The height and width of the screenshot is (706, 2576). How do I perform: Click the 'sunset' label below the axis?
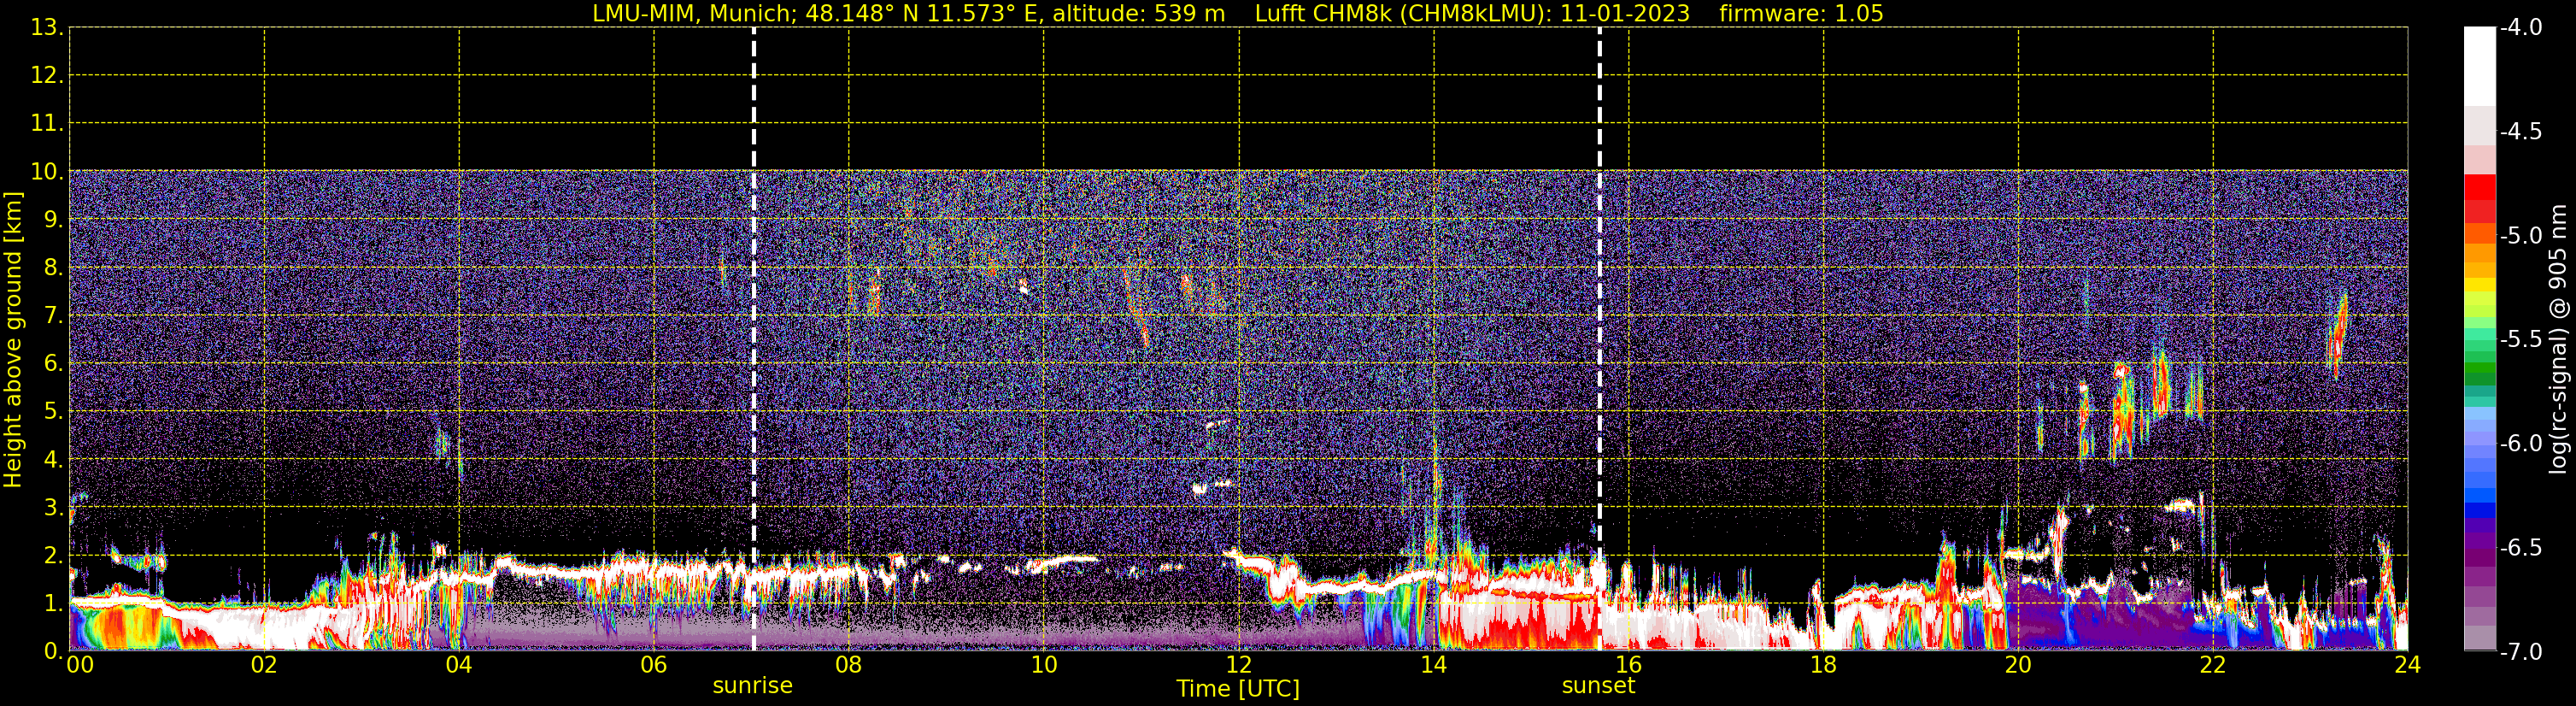1598,686
